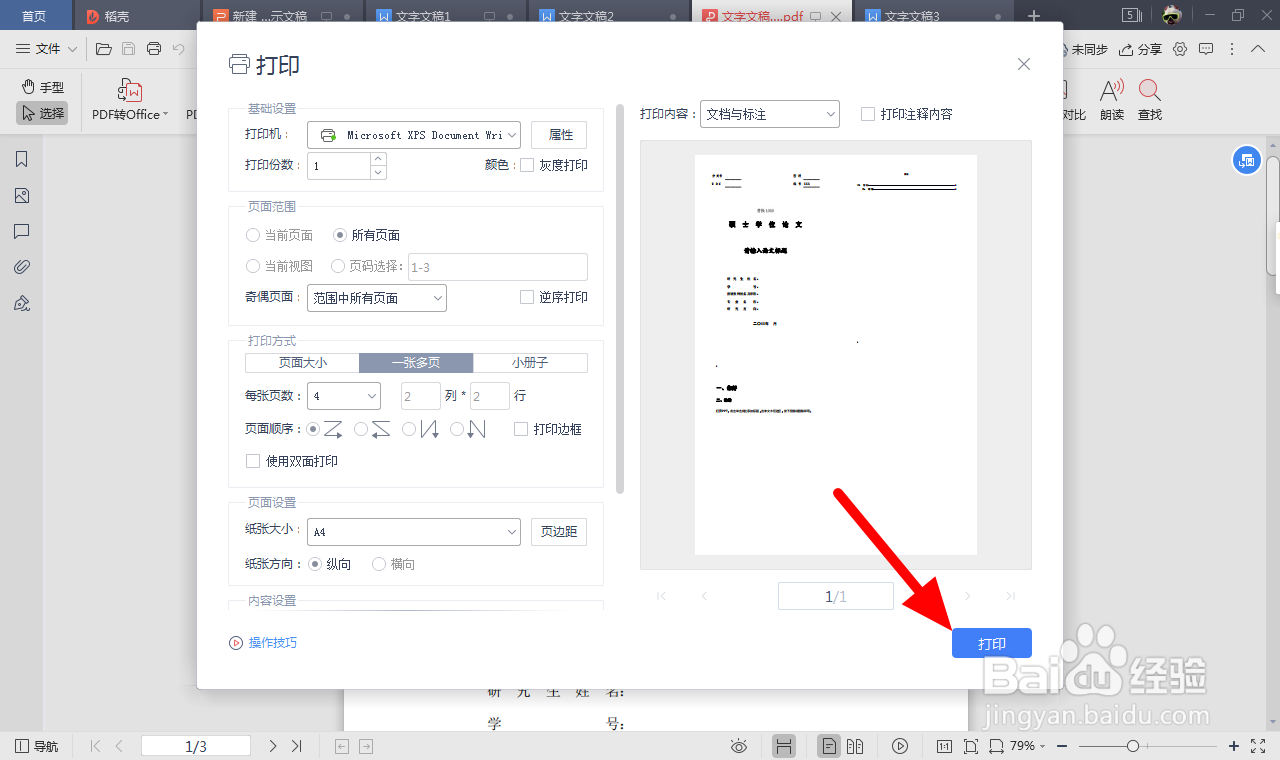Screen dimensions: 1280x760
Task: Open the comments panel in left sidebar
Action: (x=22, y=231)
